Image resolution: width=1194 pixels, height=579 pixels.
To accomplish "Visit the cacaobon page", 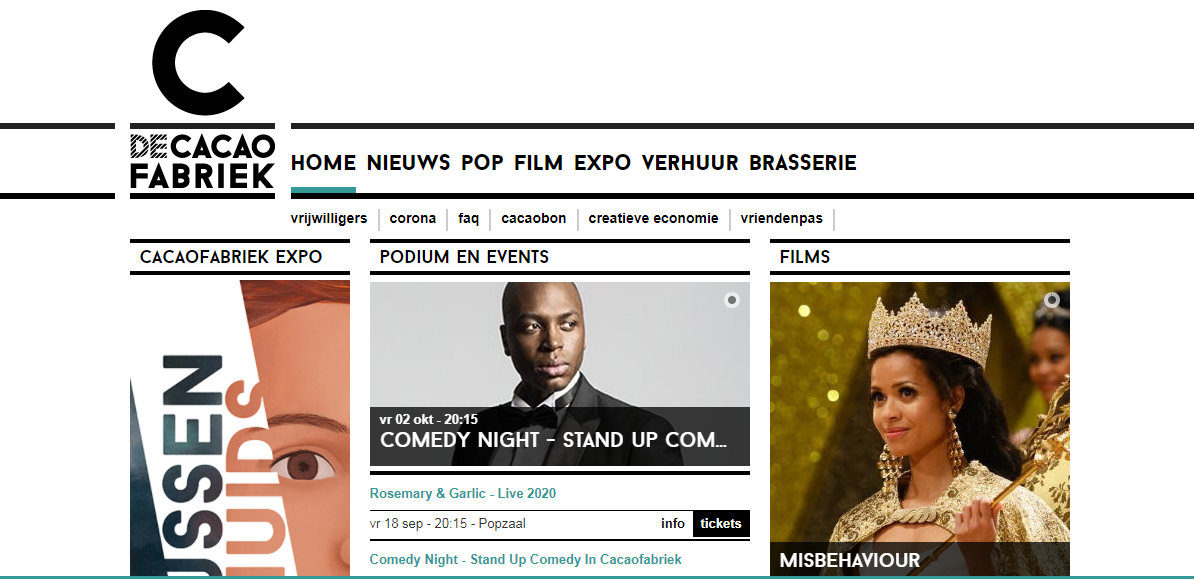I will coord(534,219).
